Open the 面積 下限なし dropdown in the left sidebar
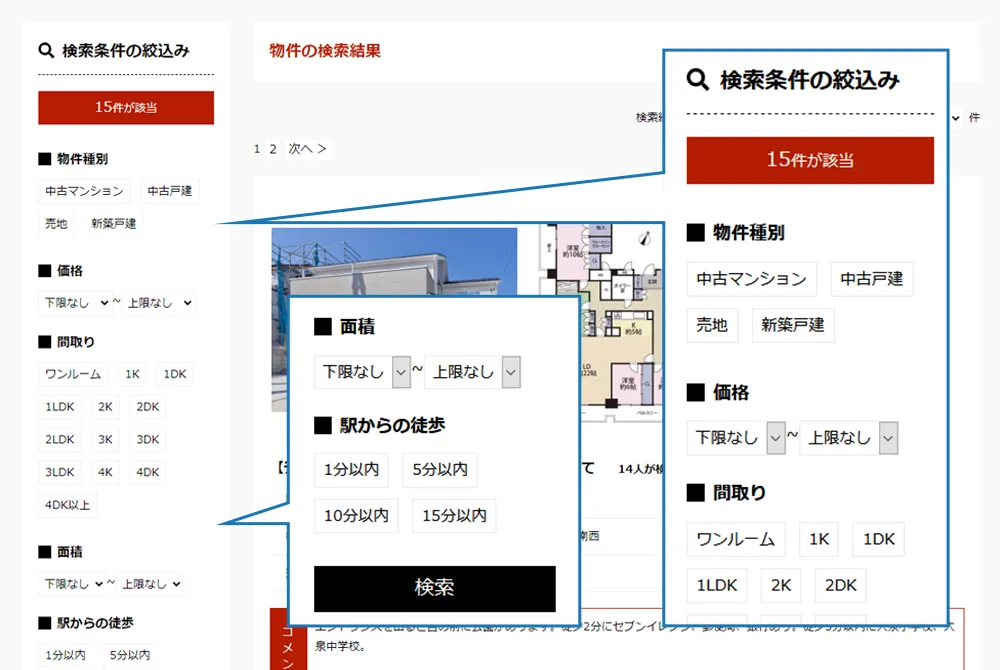This screenshot has height=670, width=1000. (72, 584)
